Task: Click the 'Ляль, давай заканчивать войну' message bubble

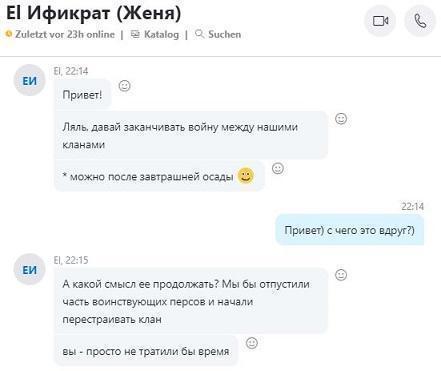Action: (191, 135)
